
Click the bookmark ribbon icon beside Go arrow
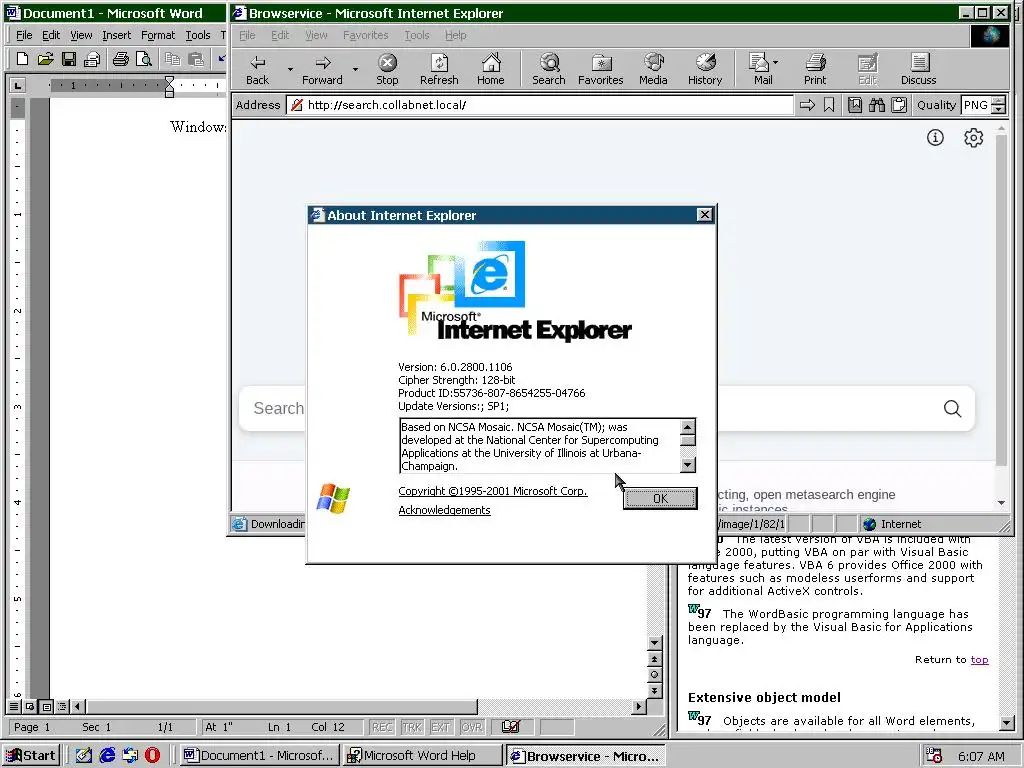click(x=829, y=105)
